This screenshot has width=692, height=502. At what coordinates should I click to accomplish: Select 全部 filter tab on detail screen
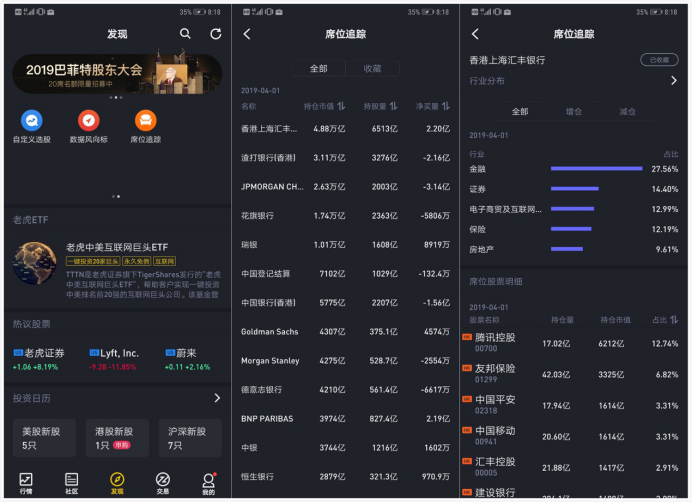pos(520,112)
